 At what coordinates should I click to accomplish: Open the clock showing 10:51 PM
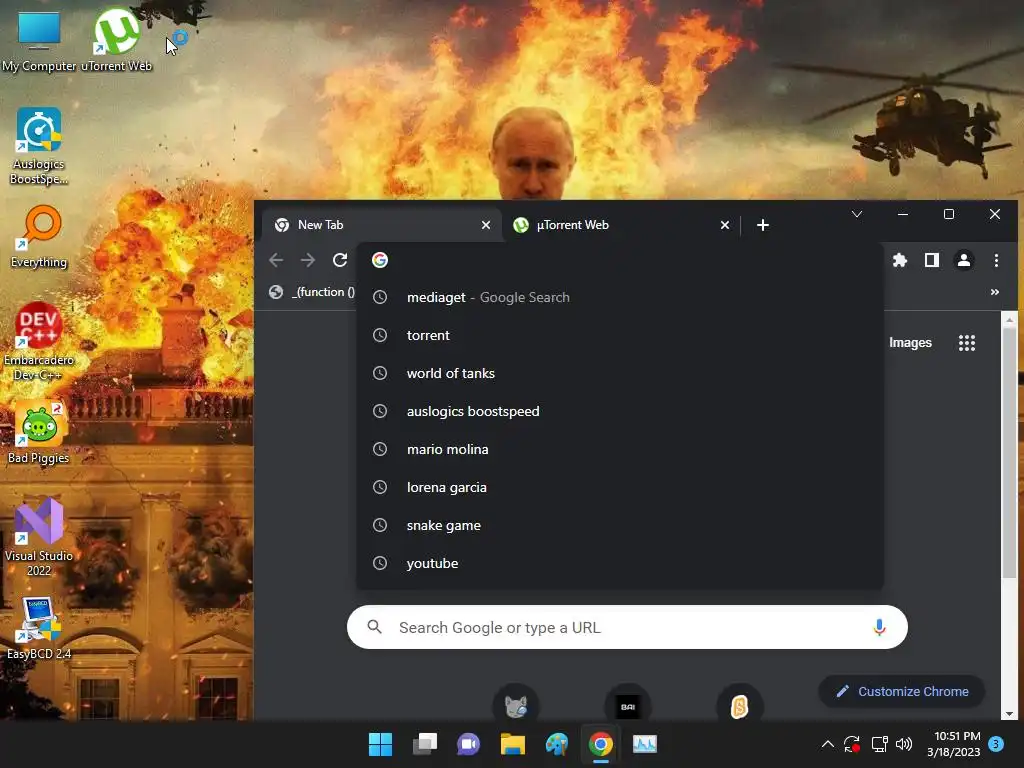[954, 744]
